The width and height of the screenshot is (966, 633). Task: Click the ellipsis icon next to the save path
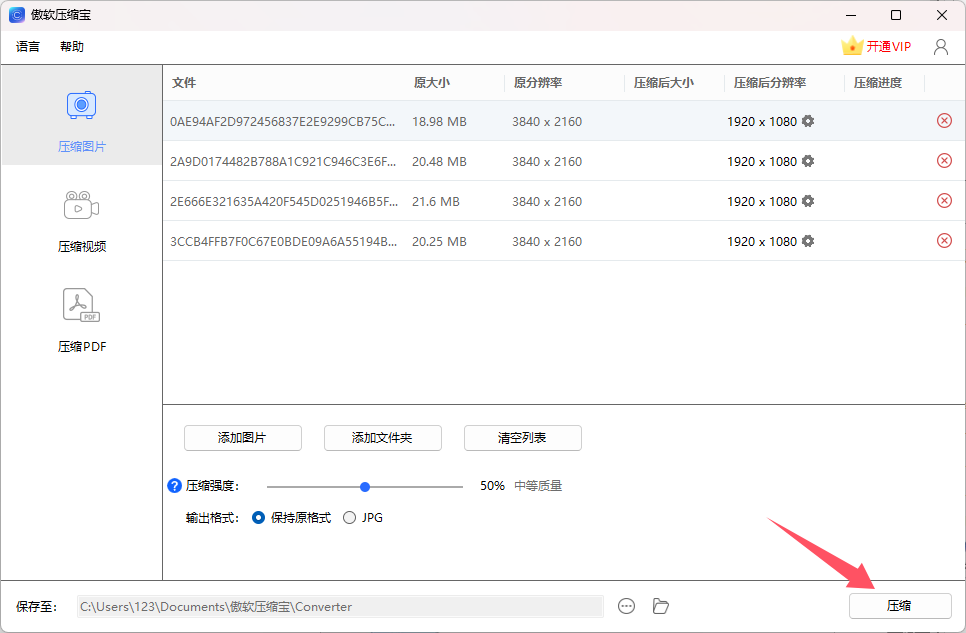click(627, 606)
